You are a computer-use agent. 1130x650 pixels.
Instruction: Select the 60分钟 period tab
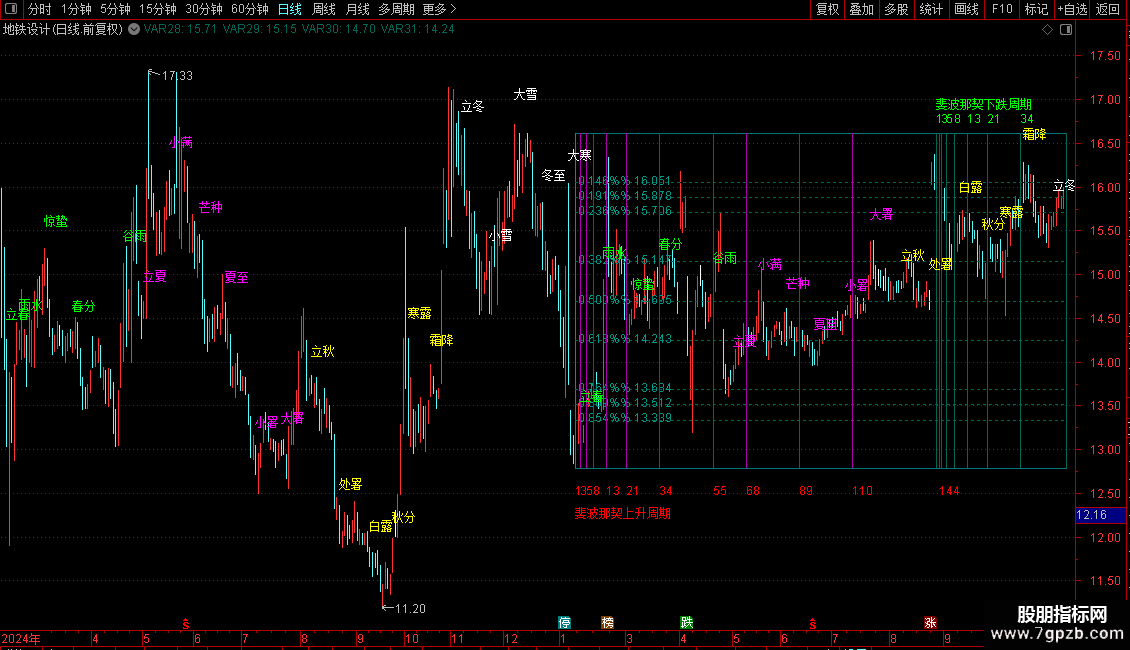(250, 9)
